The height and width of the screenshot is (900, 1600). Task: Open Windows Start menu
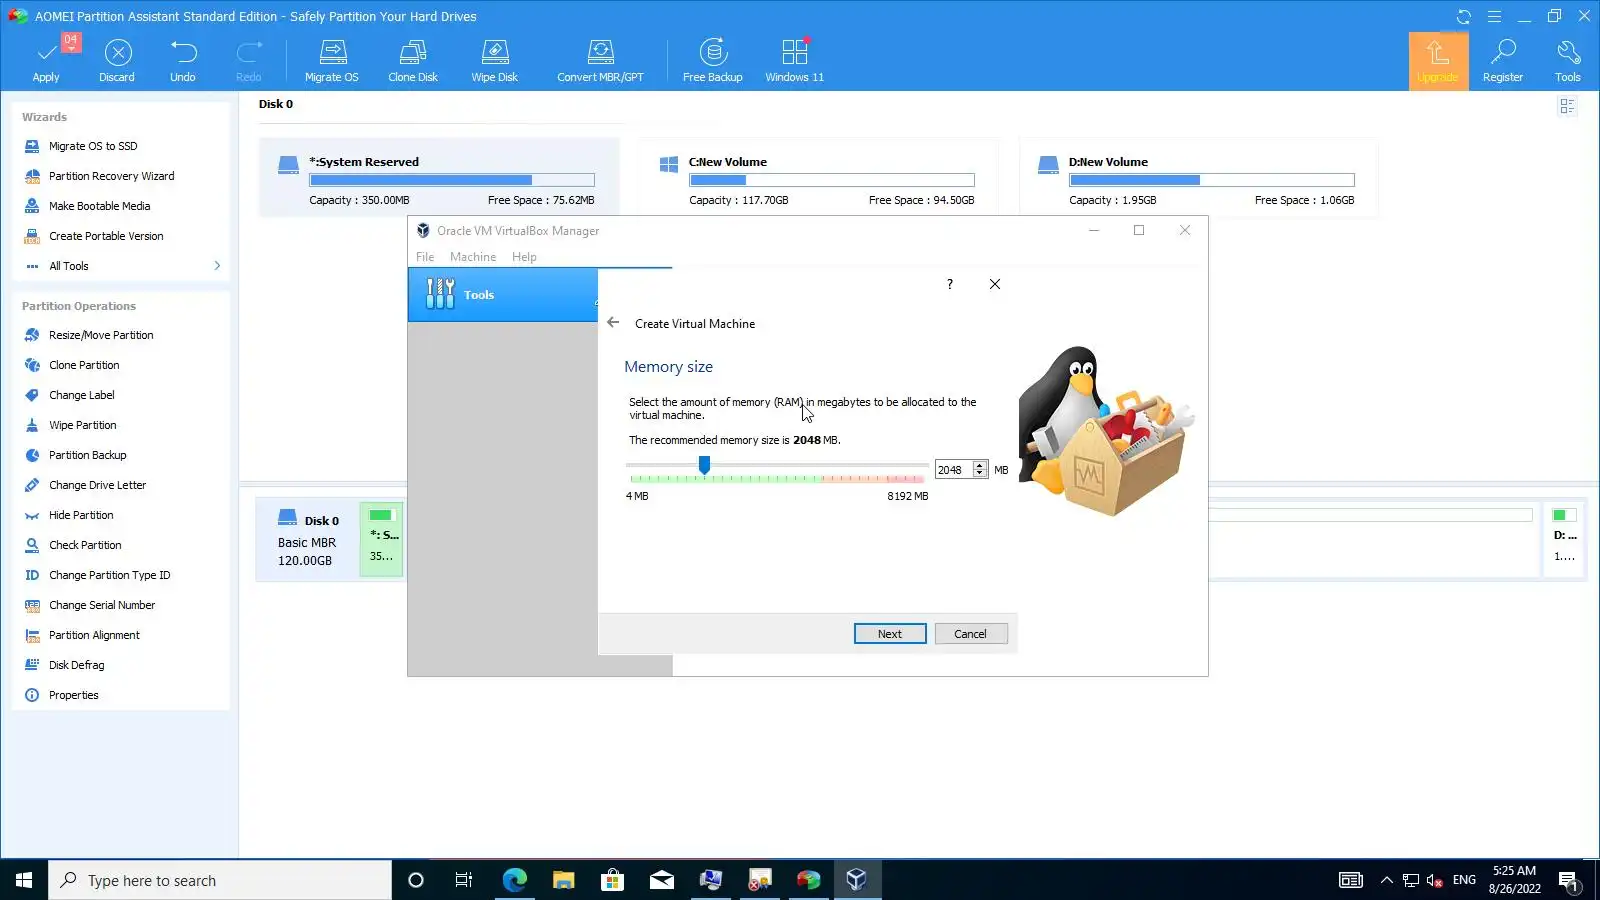(24, 880)
